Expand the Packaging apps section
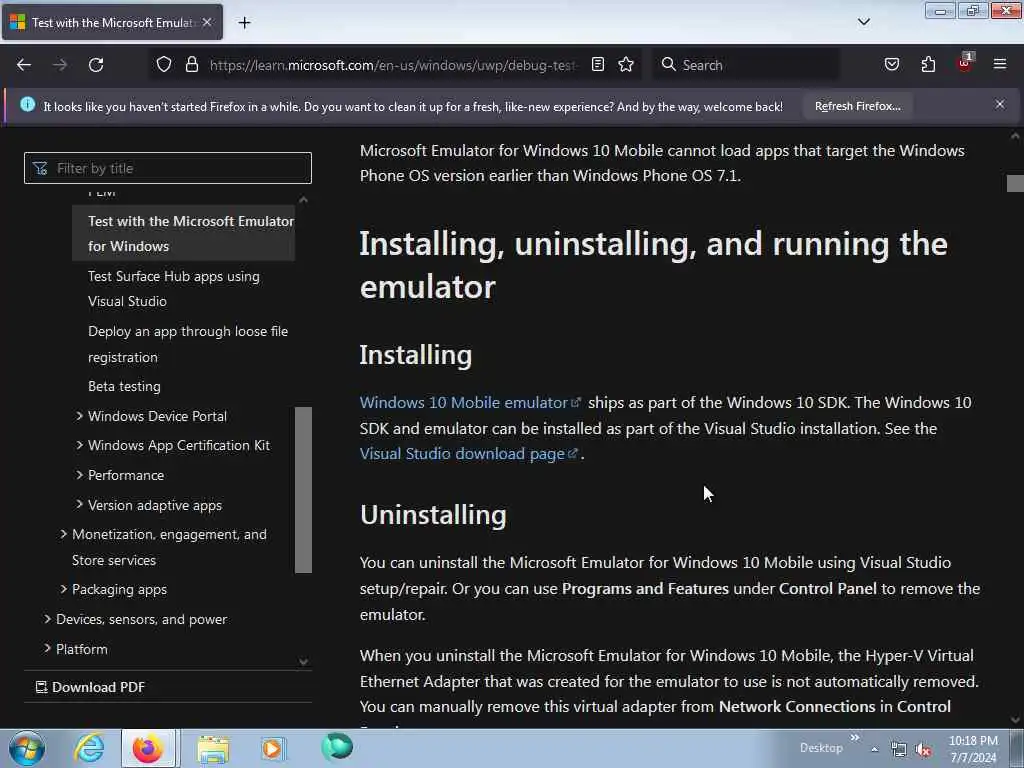This screenshot has width=1024, height=768. (x=63, y=589)
